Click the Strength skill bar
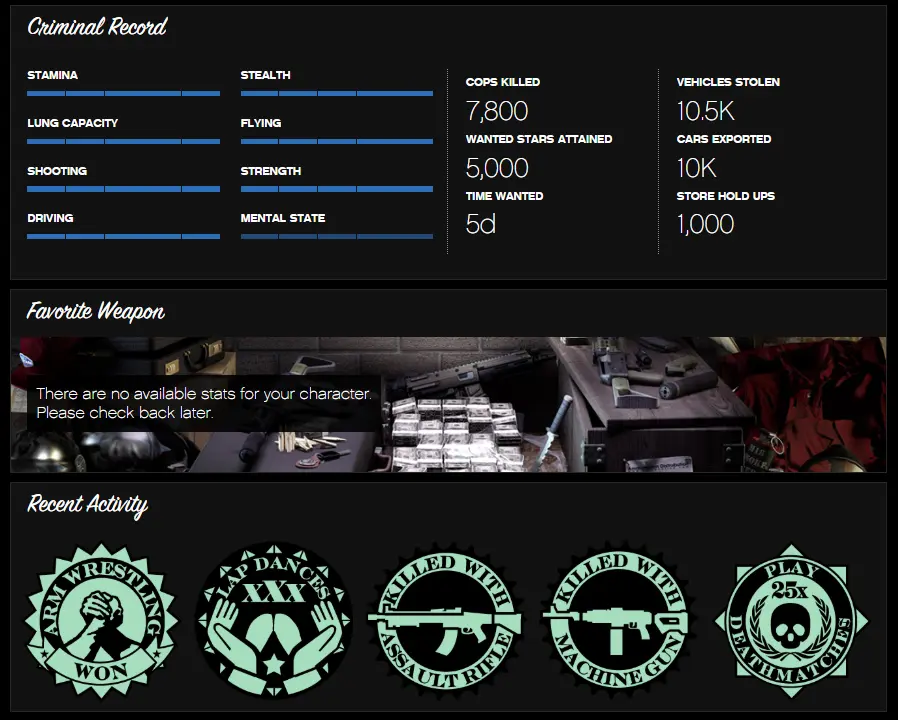The width and height of the screenshot is (898, 720). [336, 189]
